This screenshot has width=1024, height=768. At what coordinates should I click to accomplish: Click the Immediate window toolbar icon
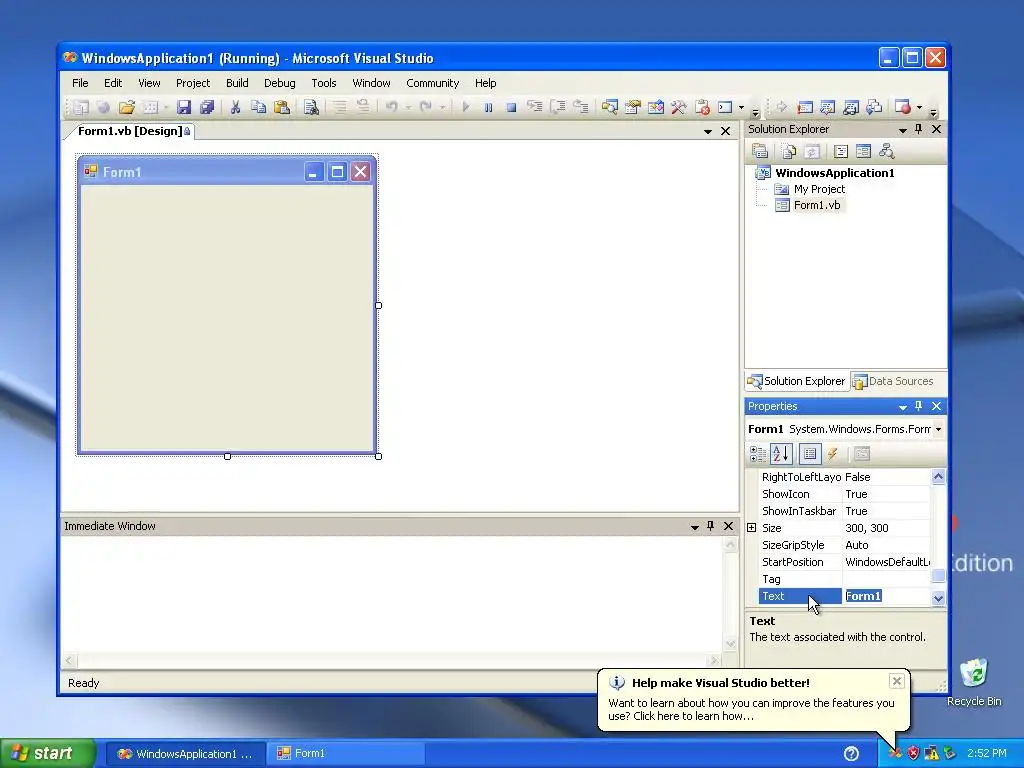click(725, 107)
